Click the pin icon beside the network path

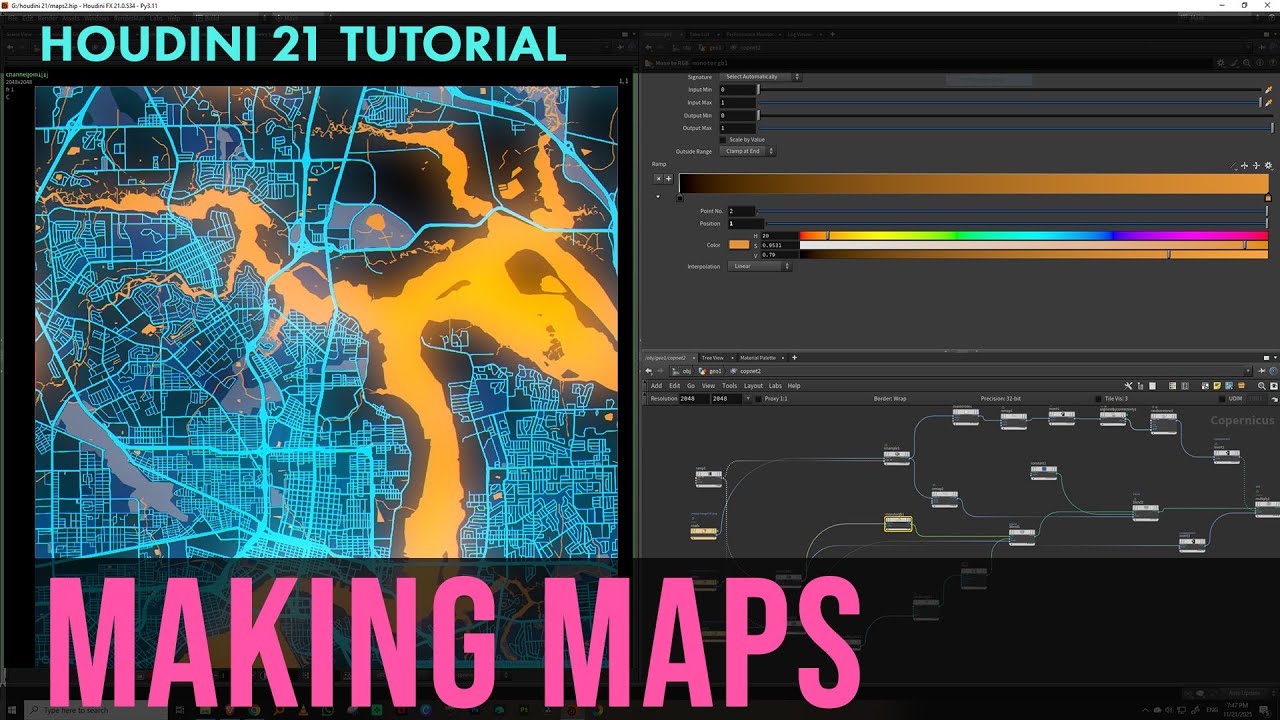point(1261,371)
